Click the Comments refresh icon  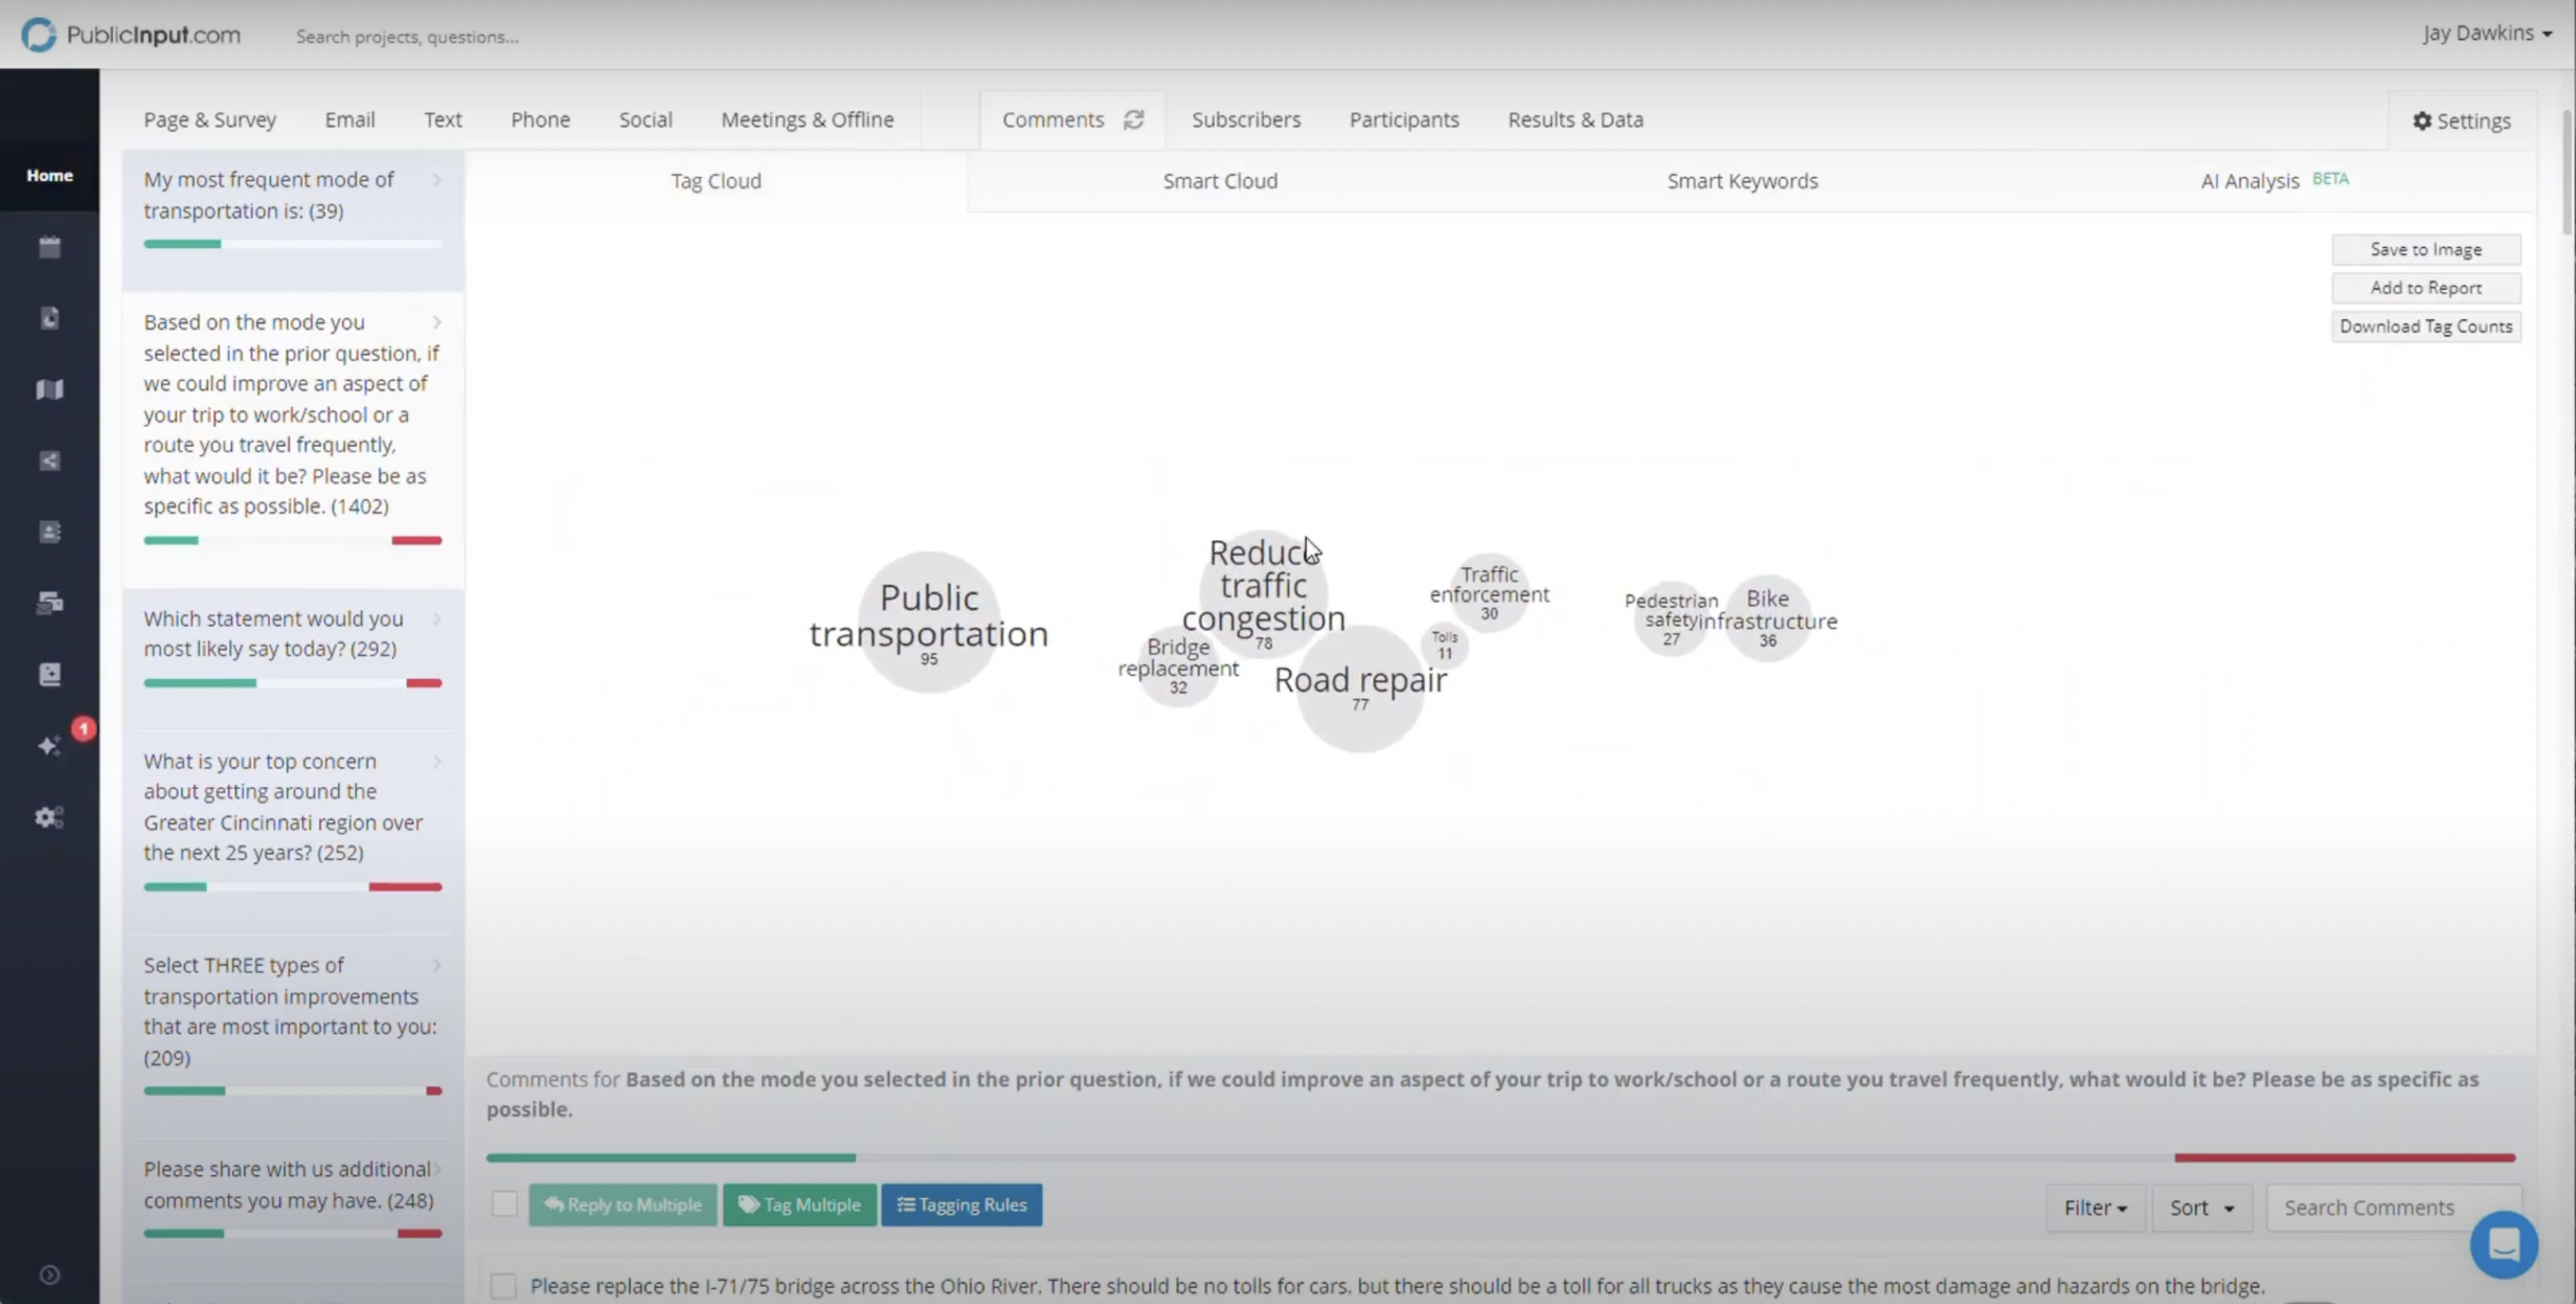[x=1134, y=118]
